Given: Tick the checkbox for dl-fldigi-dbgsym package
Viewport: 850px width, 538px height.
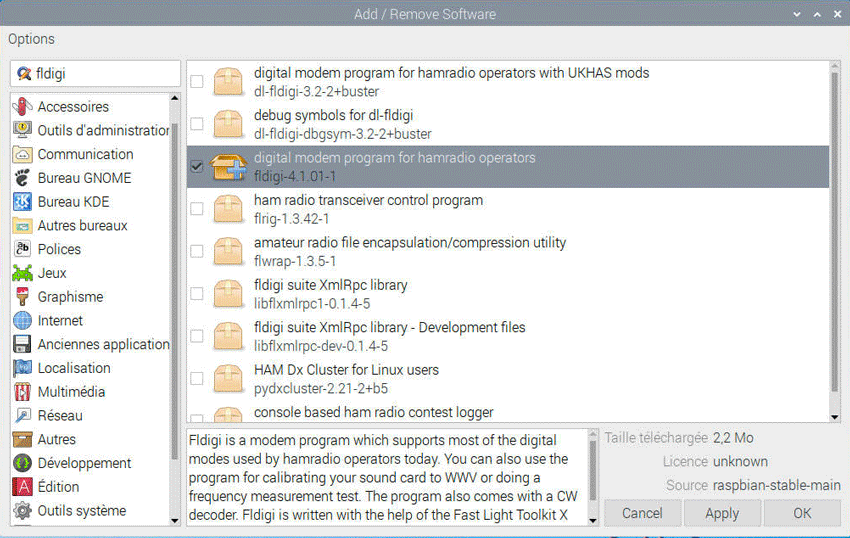Looking at the screenshot, I should pos(197,124).
